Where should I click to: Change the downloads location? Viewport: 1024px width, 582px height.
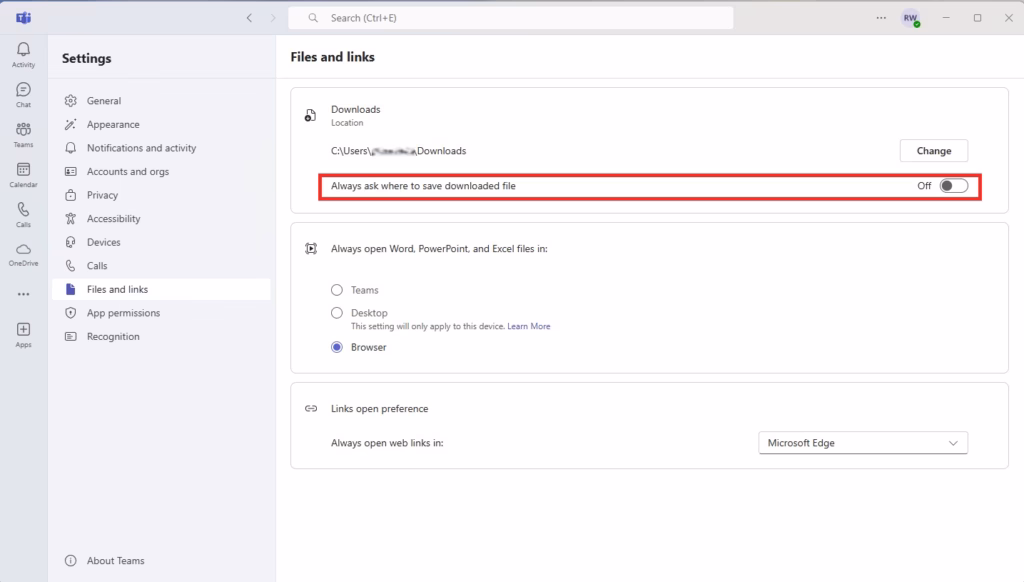934,151
